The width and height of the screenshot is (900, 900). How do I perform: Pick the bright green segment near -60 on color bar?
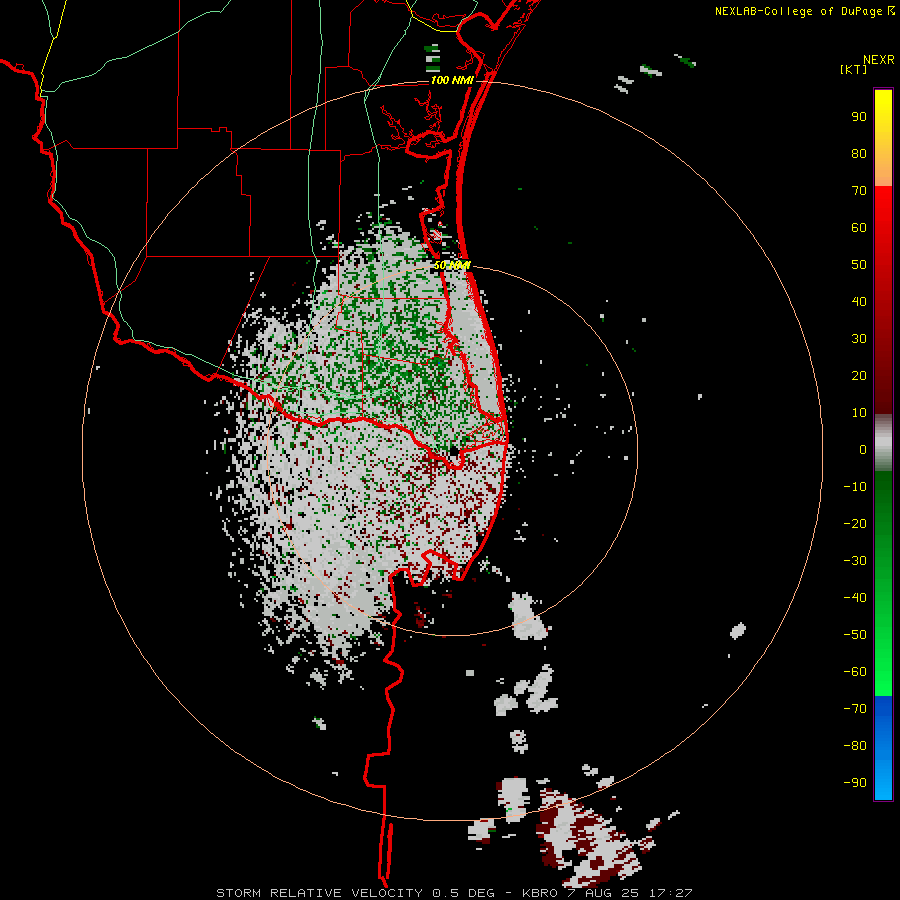click(883, 672)
